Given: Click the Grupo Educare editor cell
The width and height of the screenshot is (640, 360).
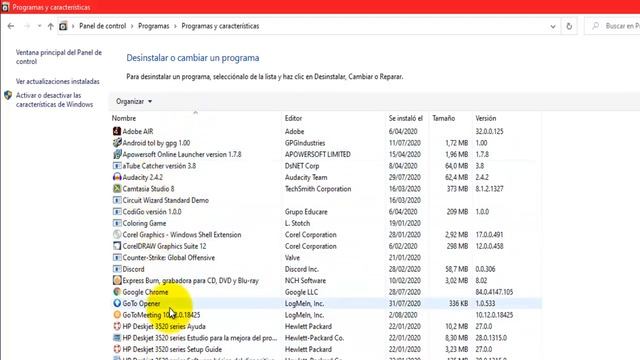Looking at the screenshot, I should coord(307,211).
